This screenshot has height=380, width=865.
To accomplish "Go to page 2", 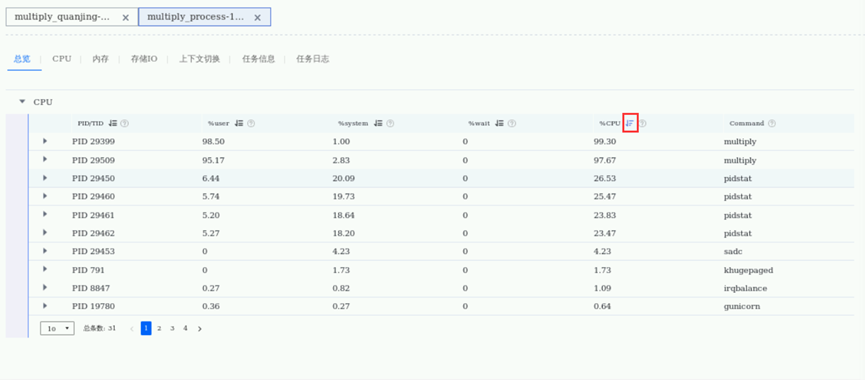I will [159, 328].
